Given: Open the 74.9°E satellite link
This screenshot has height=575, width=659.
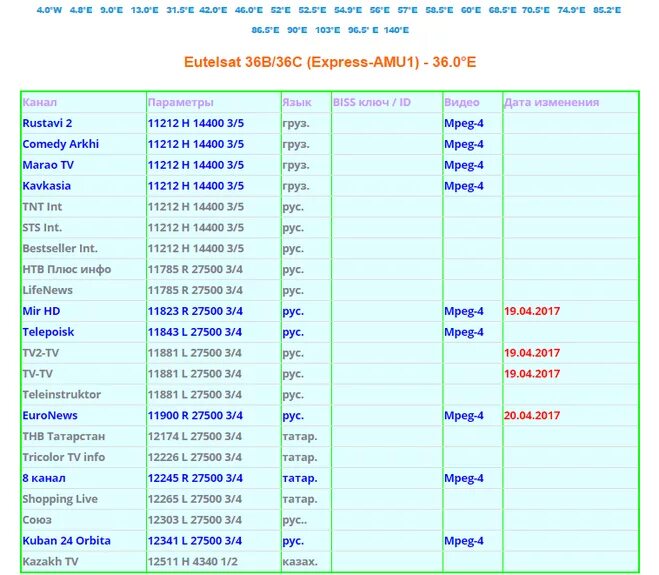Looking at the screenshot, I should tap(571, 10).
